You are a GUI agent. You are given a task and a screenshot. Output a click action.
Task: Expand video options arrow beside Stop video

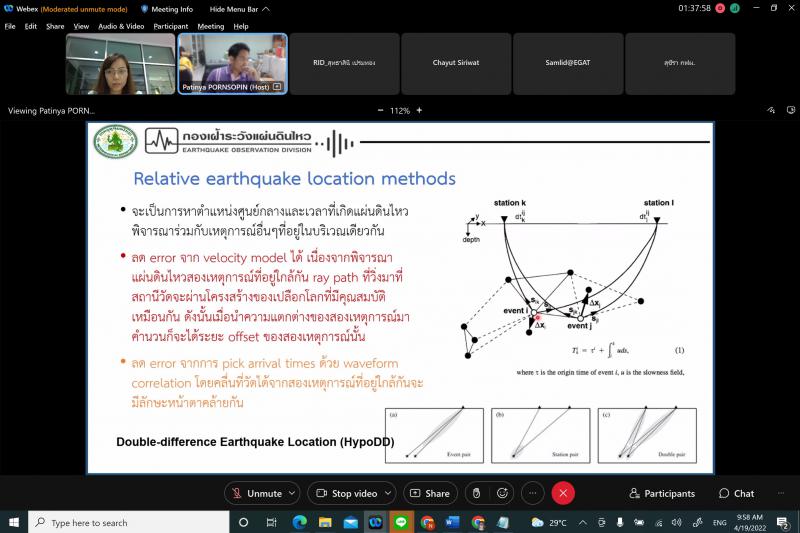point(388,493)
